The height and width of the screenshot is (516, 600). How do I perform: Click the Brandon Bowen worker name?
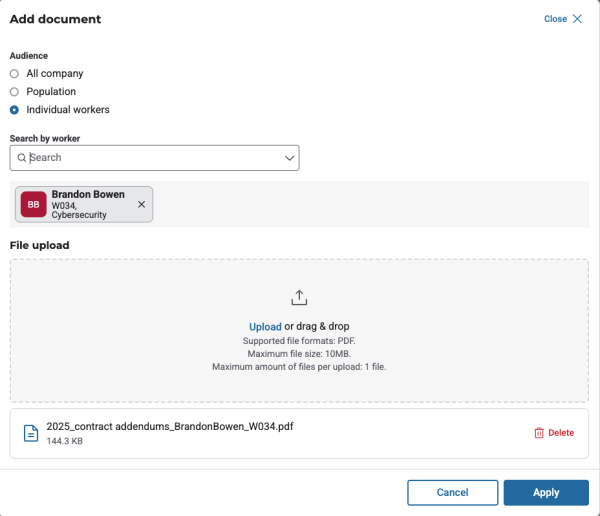[x=88, y=195]
